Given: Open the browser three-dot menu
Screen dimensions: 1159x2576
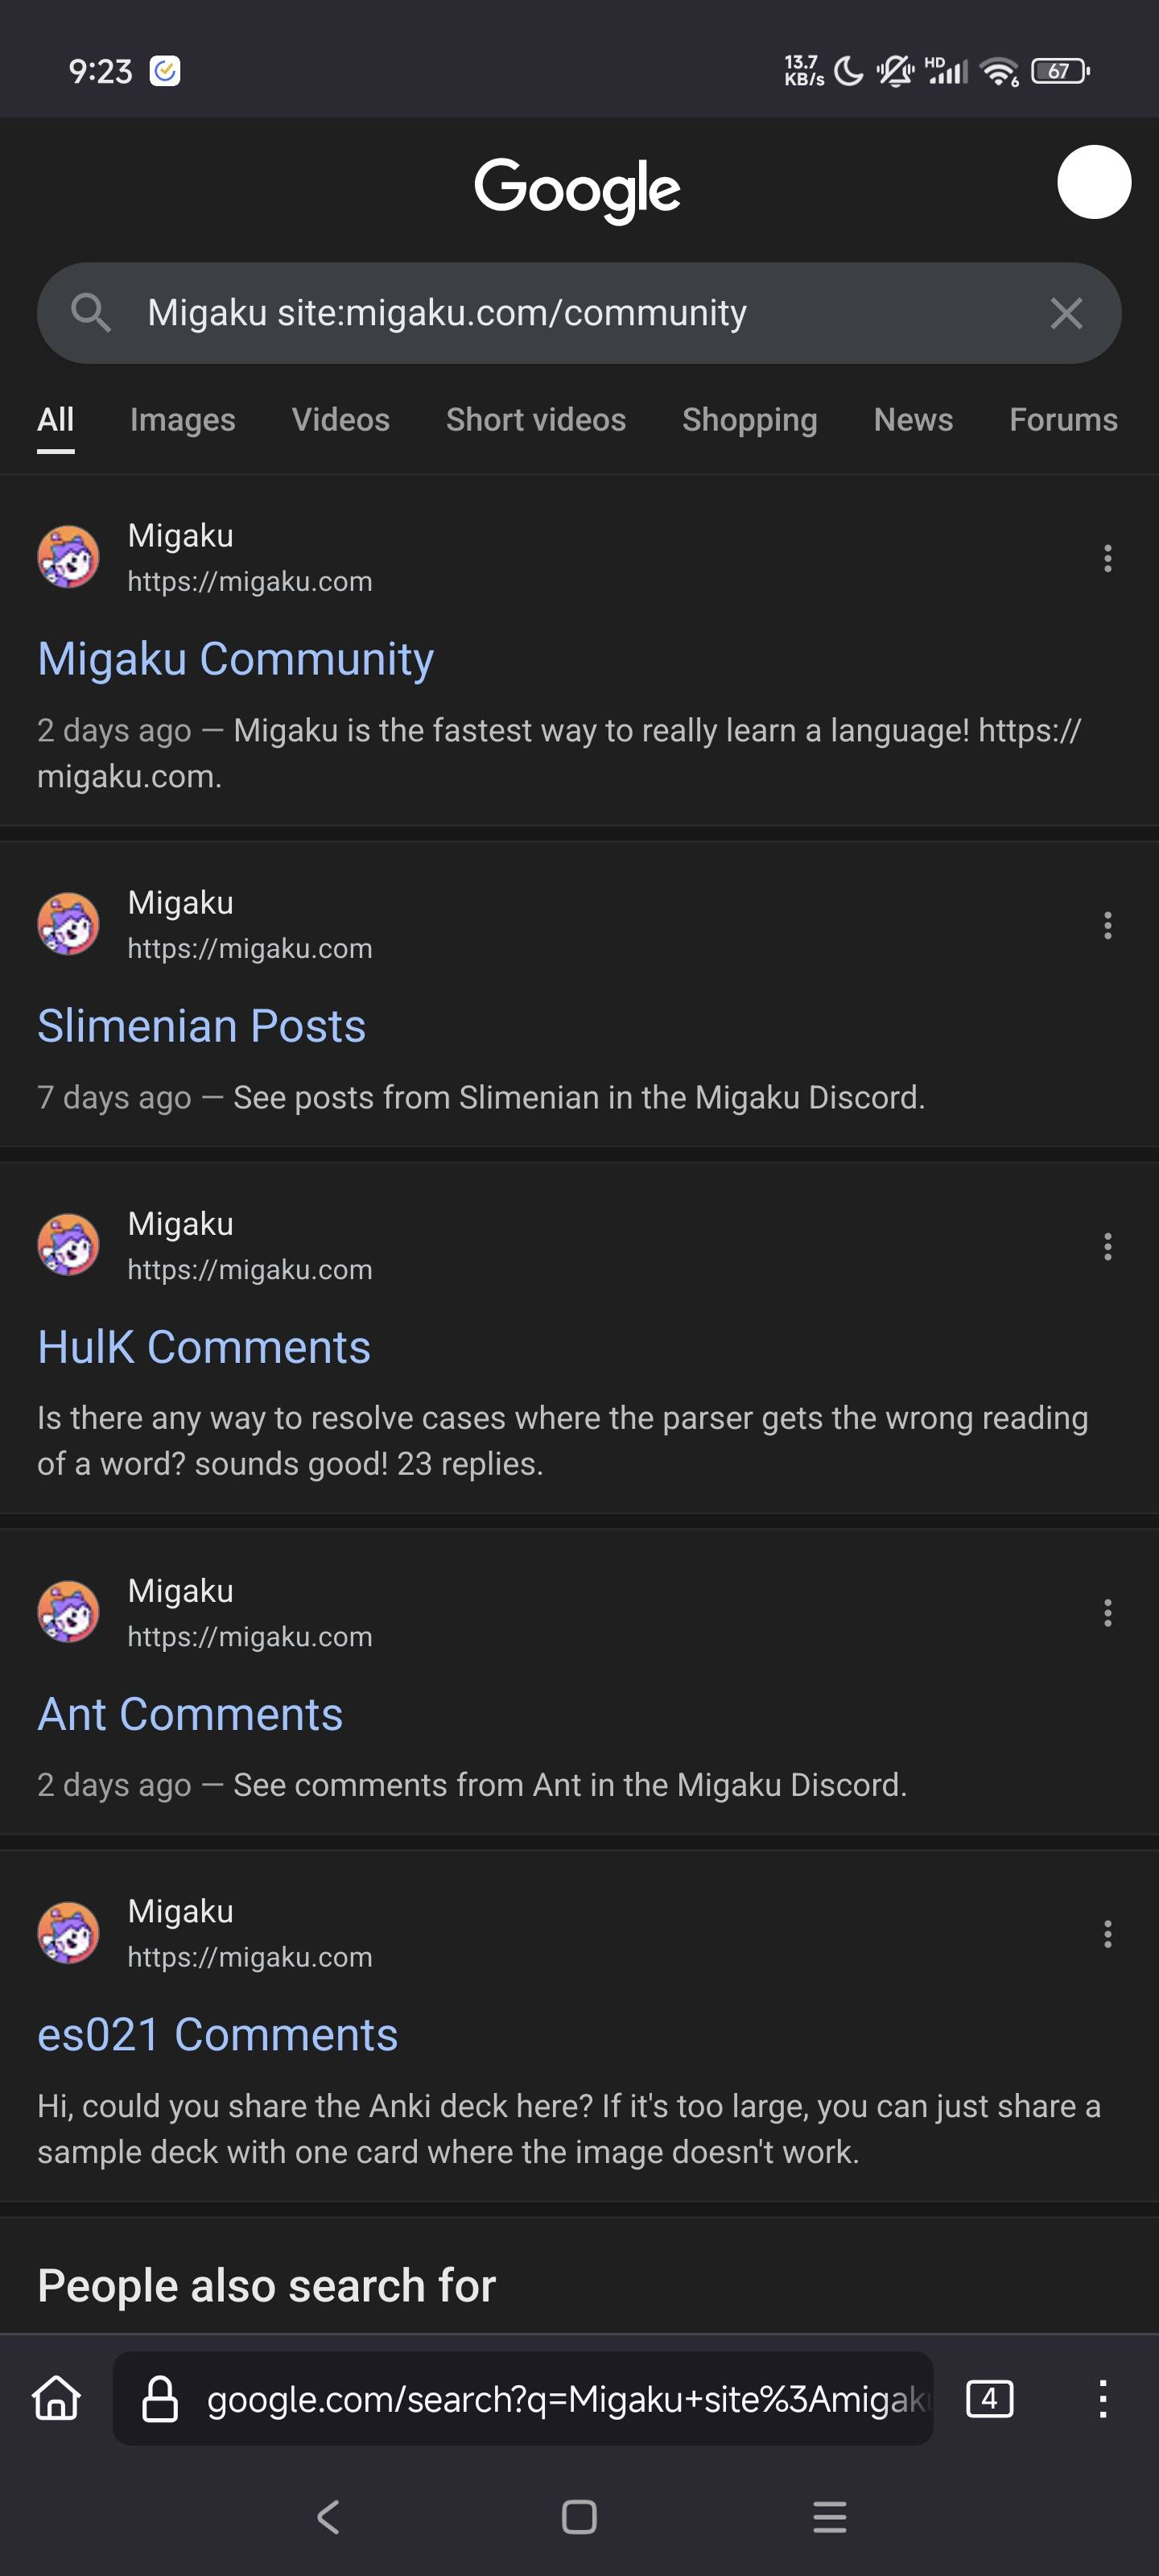Looking at the screenshot, I should click(1102, 2398).
